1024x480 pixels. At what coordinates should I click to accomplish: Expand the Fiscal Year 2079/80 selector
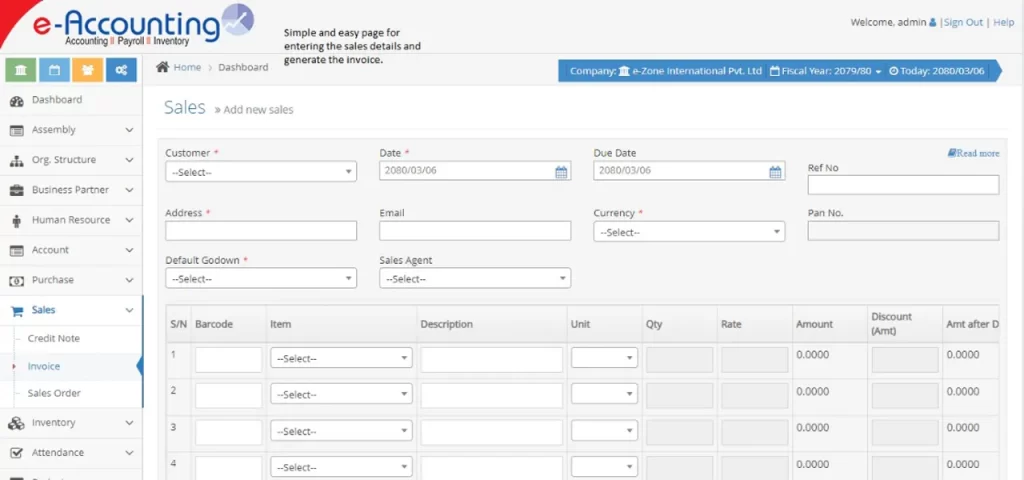826,71
